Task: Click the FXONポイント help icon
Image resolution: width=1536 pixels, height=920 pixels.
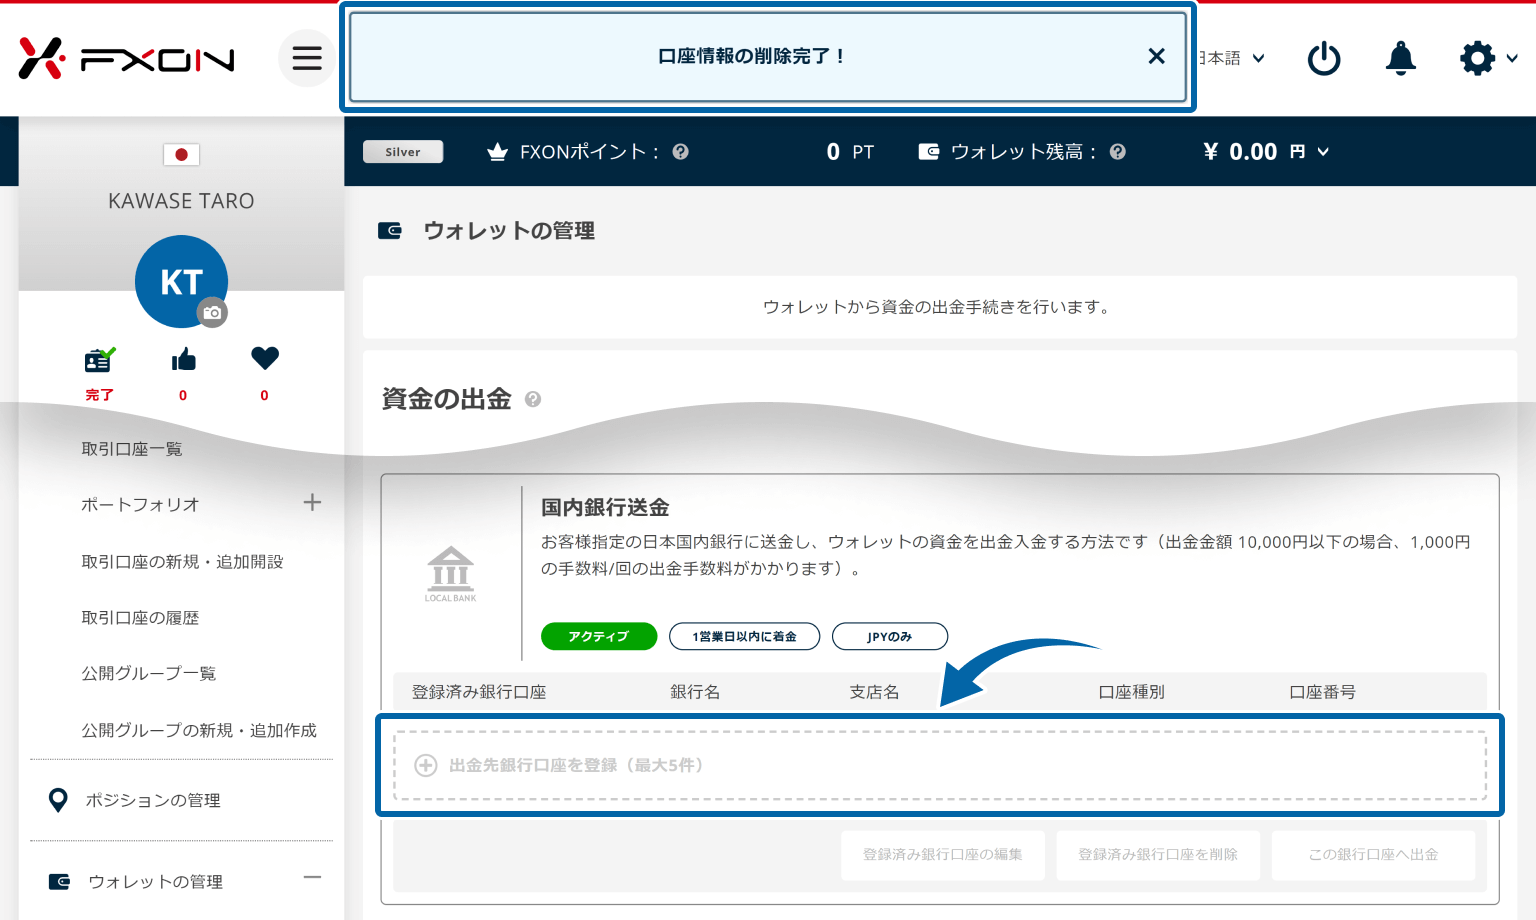Action: click(x=680, y=152)
